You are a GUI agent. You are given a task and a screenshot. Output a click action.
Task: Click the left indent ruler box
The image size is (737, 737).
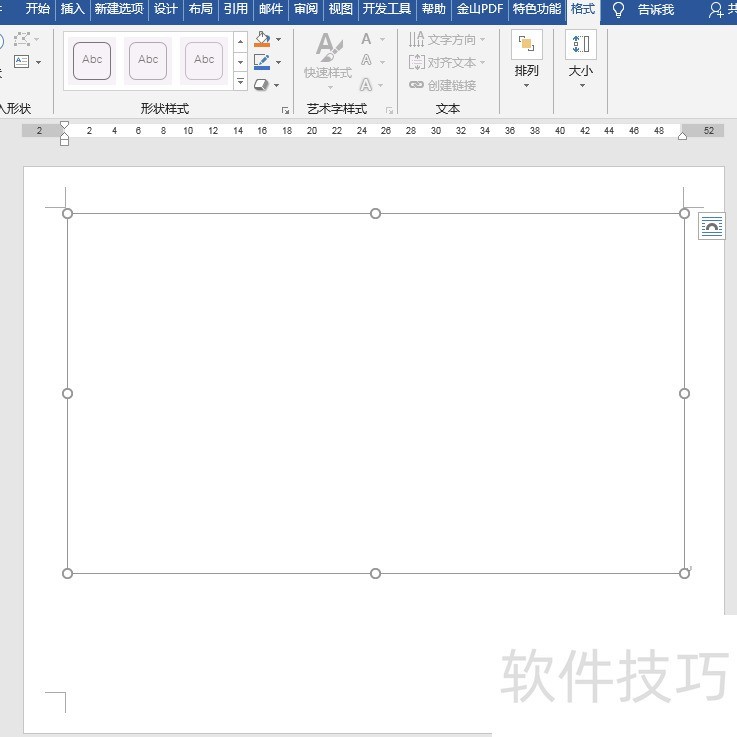click(x=64, y=142)
